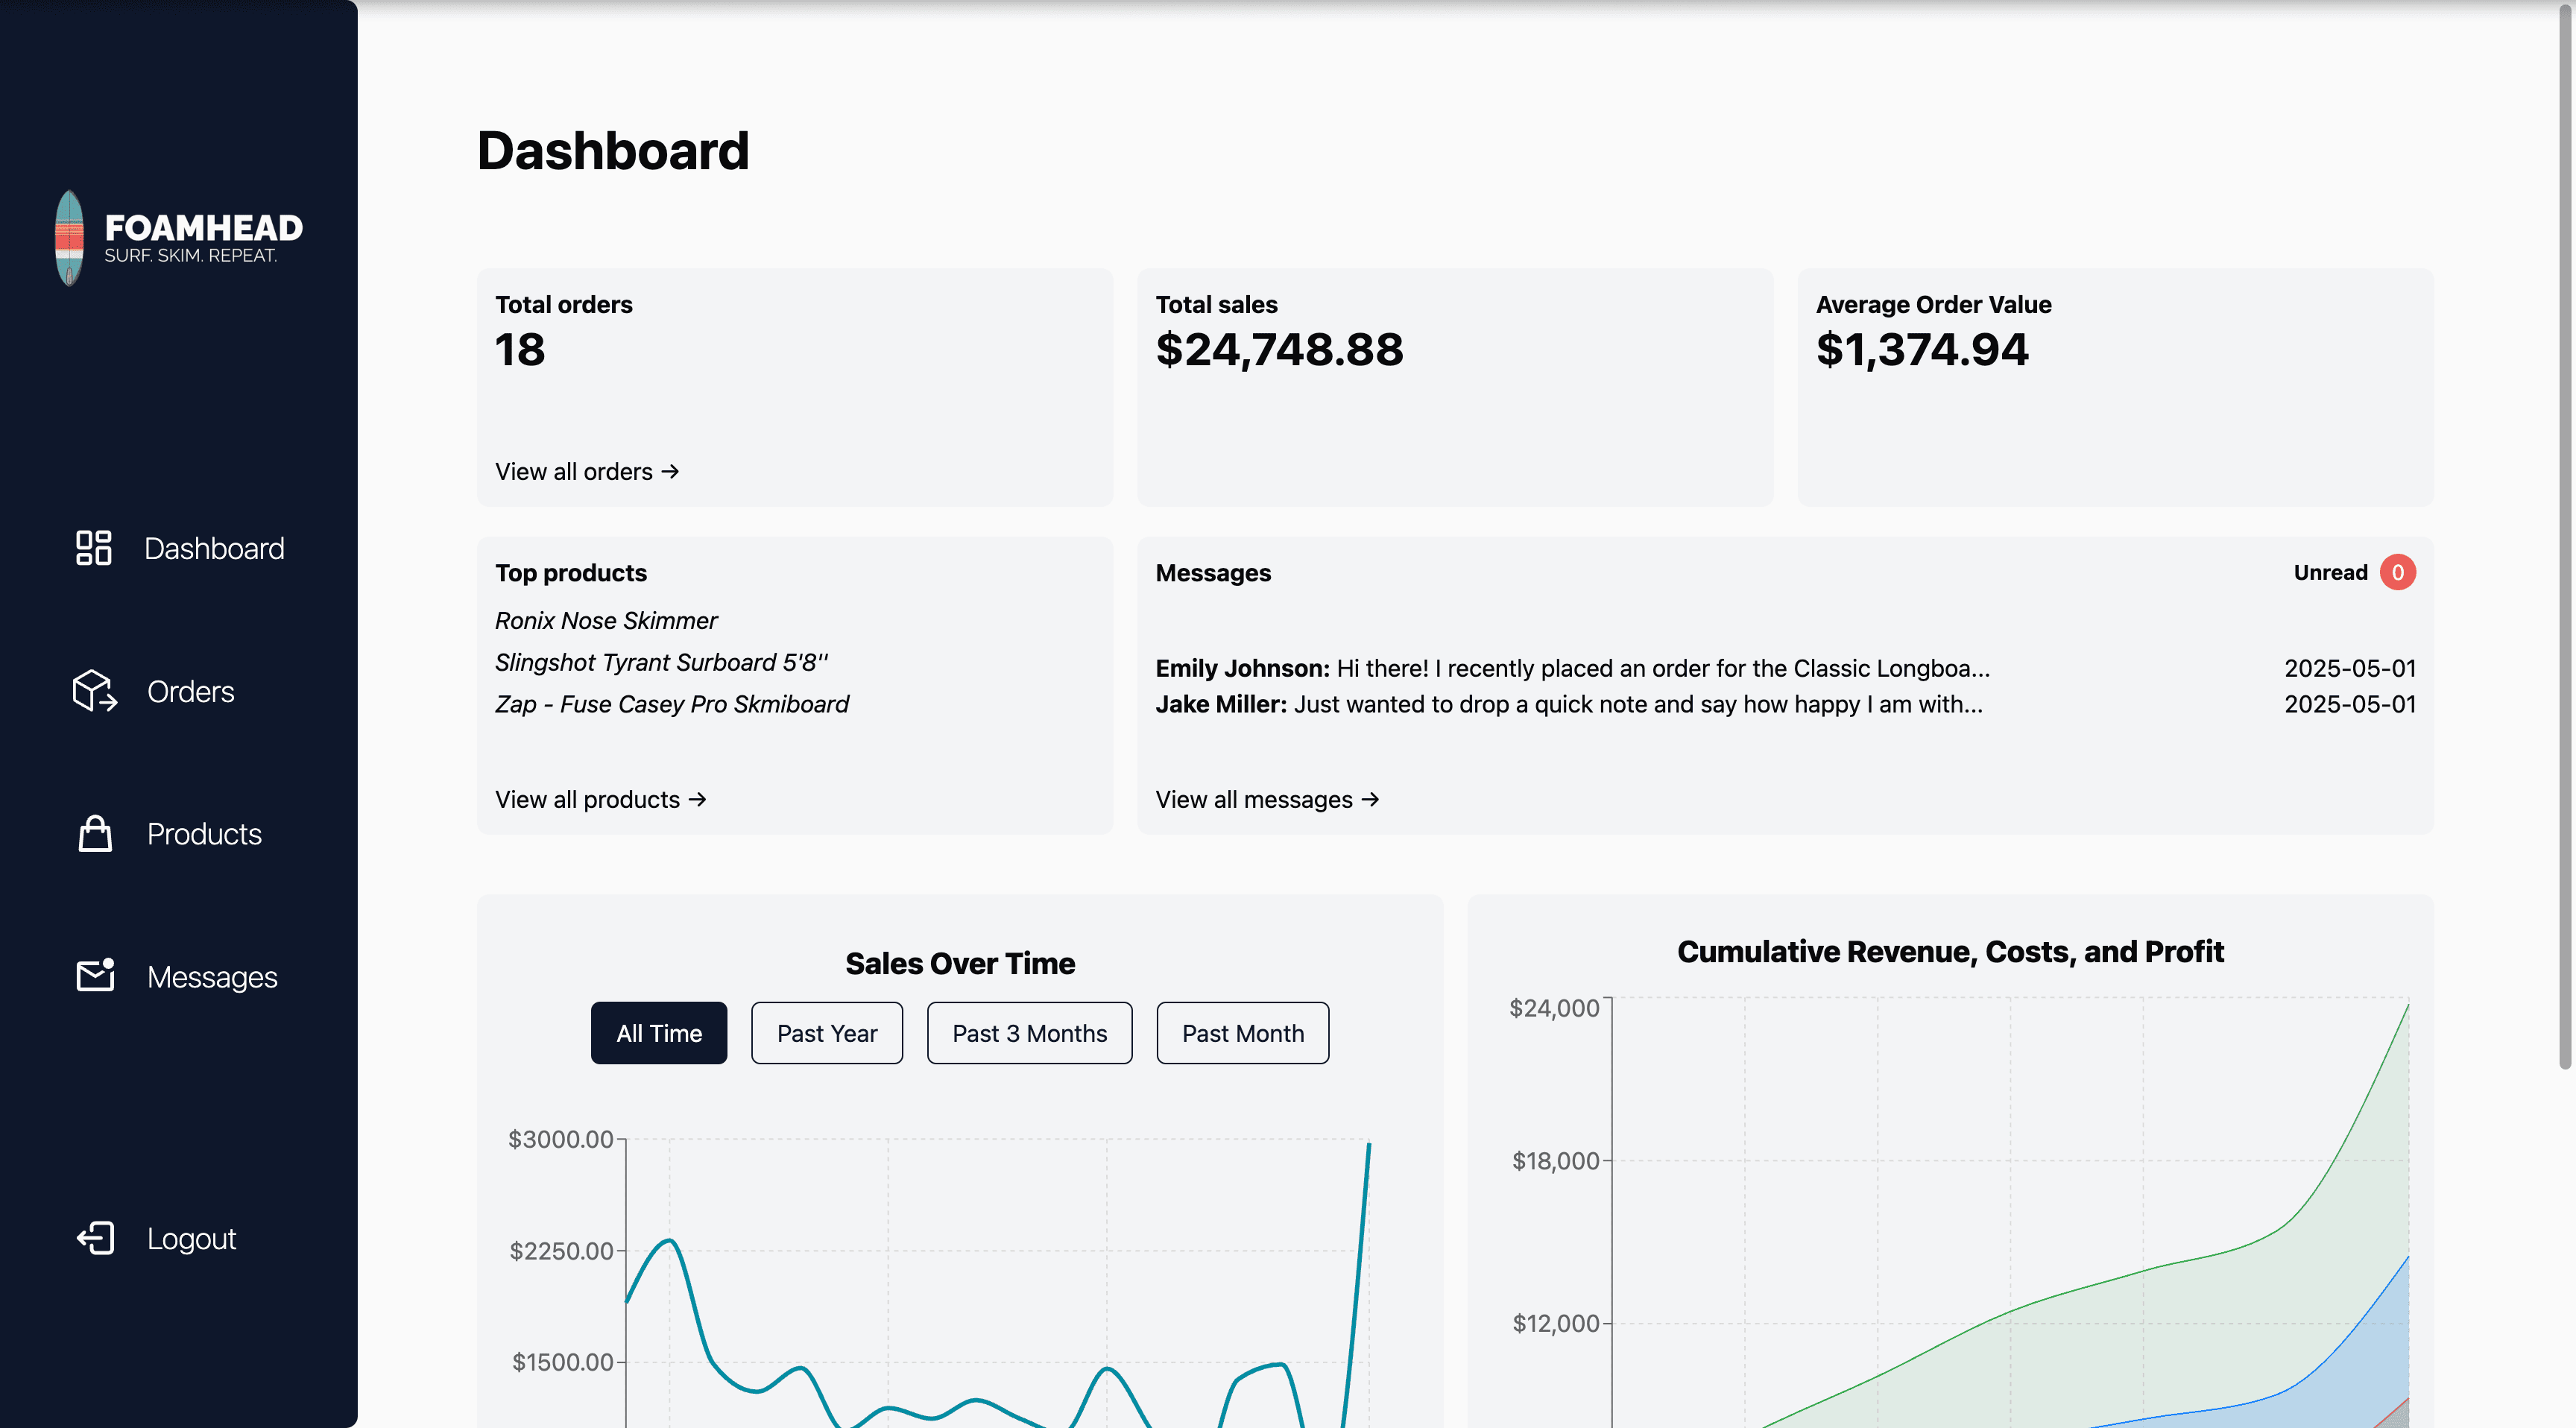
Task: Click Ronix Nose Skimmer in Top products
Action: pos(606,621)
